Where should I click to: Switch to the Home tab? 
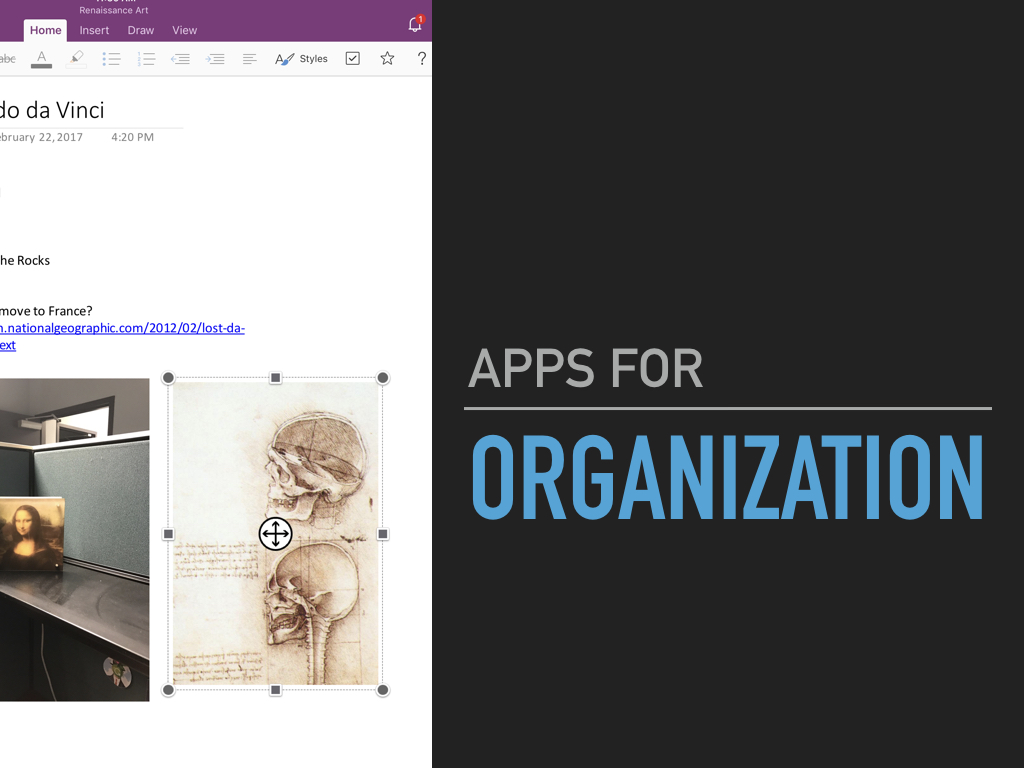point(45,30)
